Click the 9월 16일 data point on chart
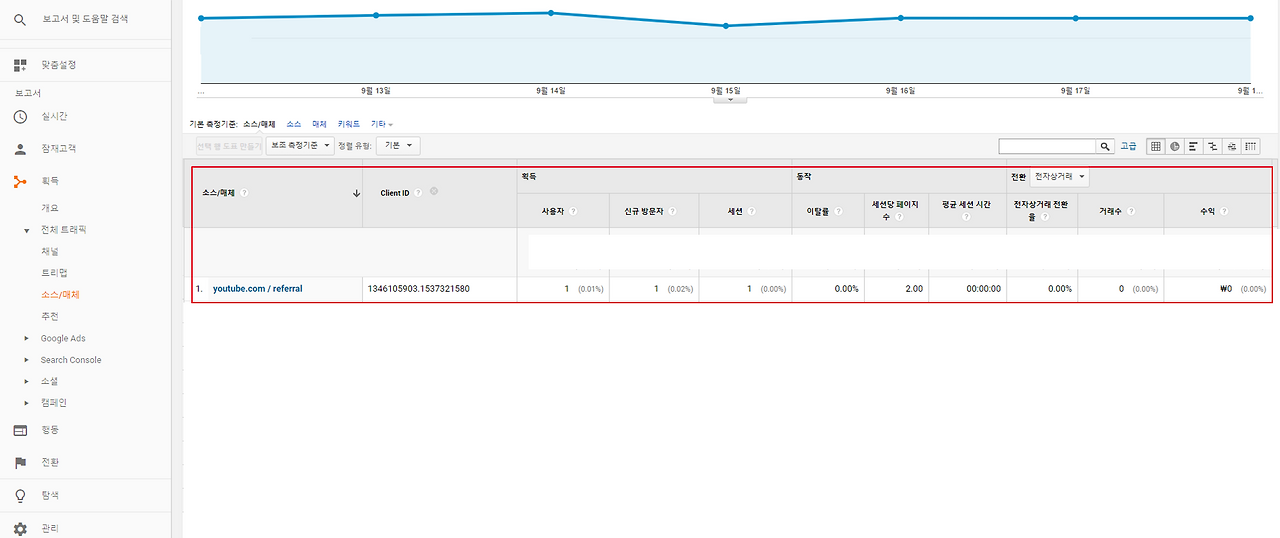Image resolution: width=1280 pixels, height=538 pixels. (x=901, y=18)
